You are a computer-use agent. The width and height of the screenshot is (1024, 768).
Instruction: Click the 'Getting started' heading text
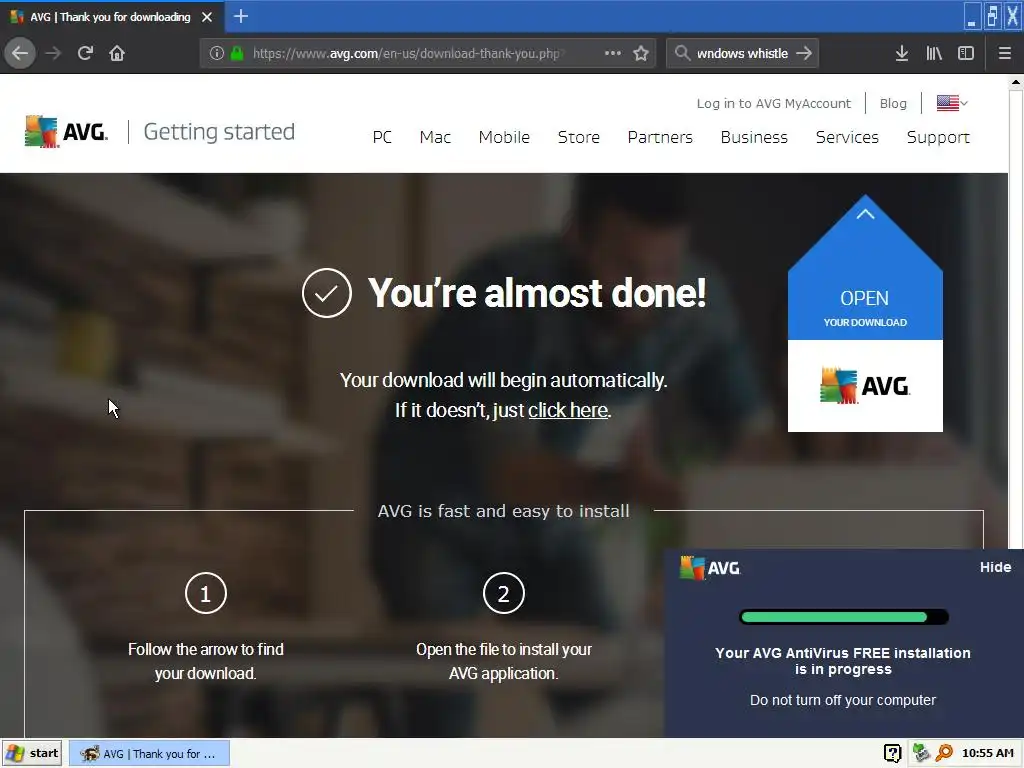click(219, 132)
